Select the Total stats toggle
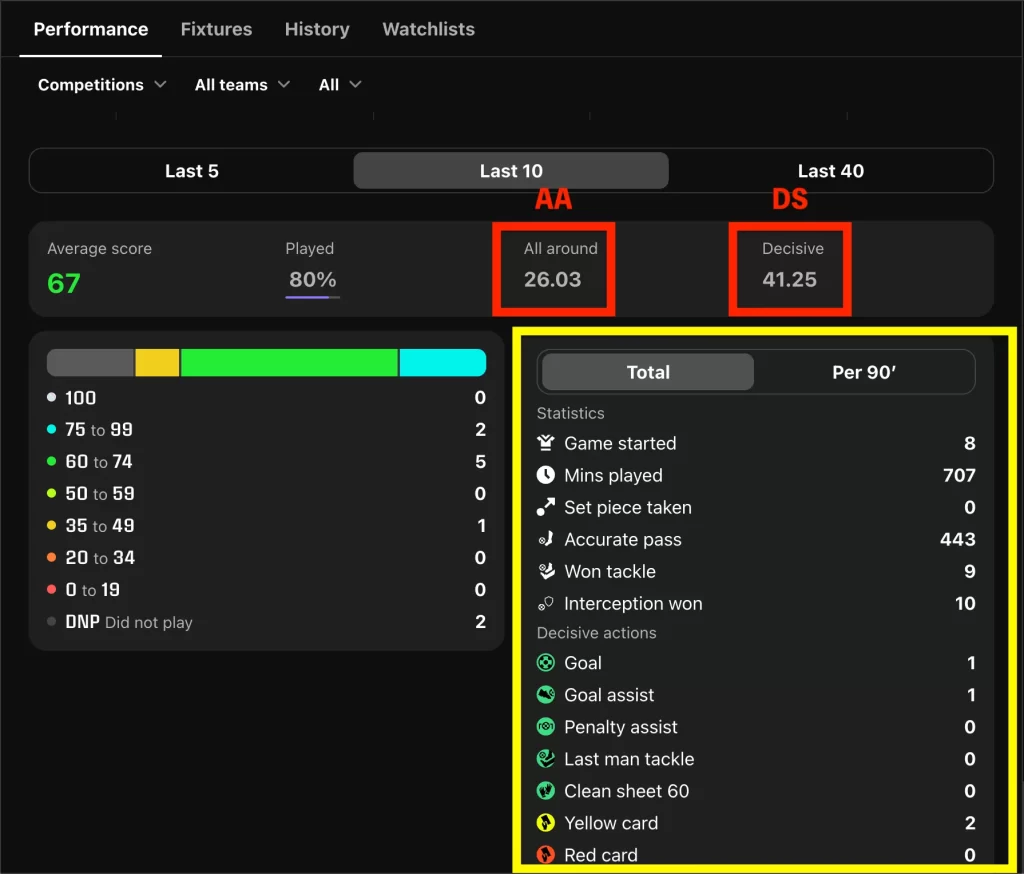 pyautogui.click(x=648, y=372)
